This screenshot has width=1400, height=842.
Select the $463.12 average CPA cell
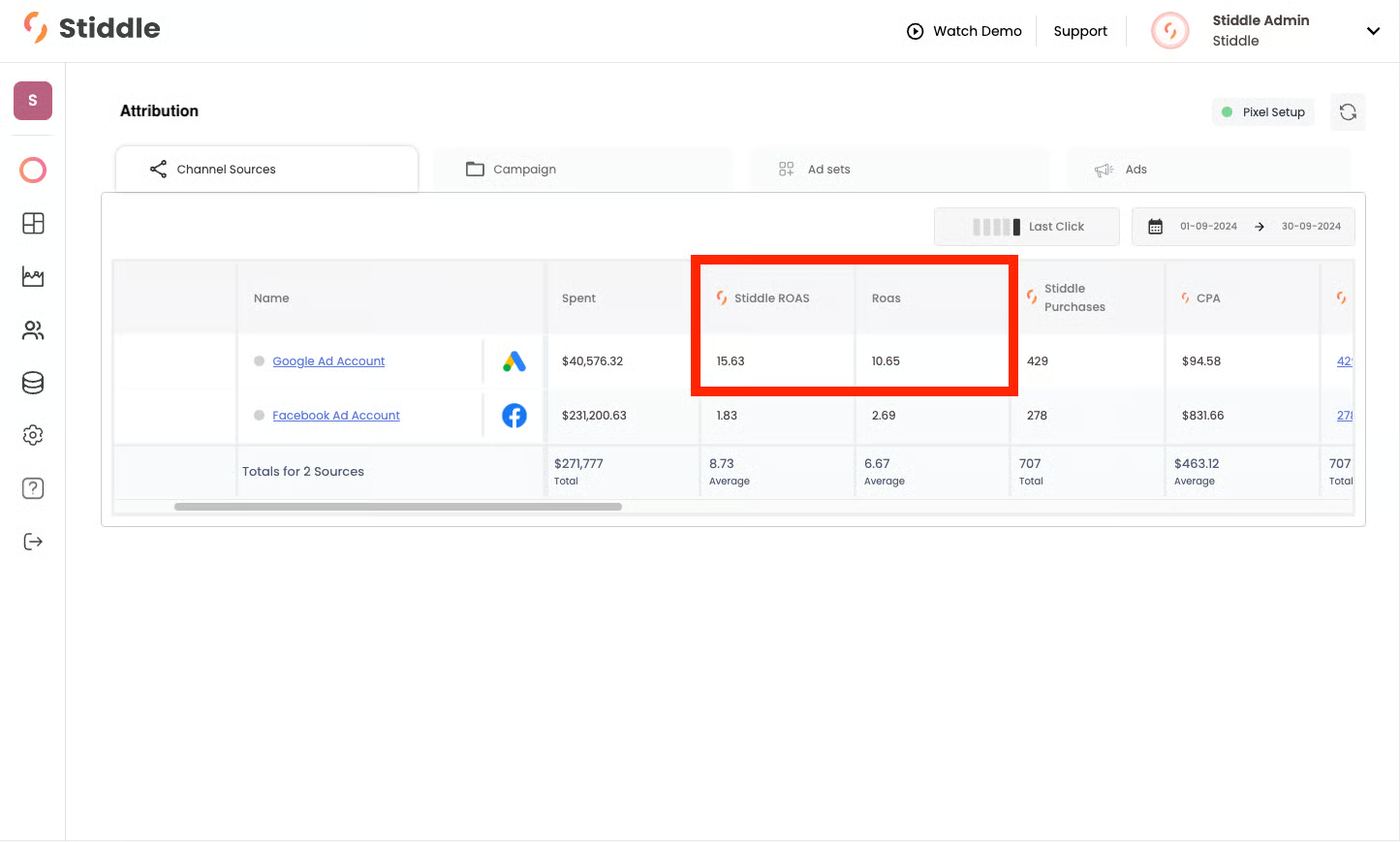click(x=1242, y=471)
